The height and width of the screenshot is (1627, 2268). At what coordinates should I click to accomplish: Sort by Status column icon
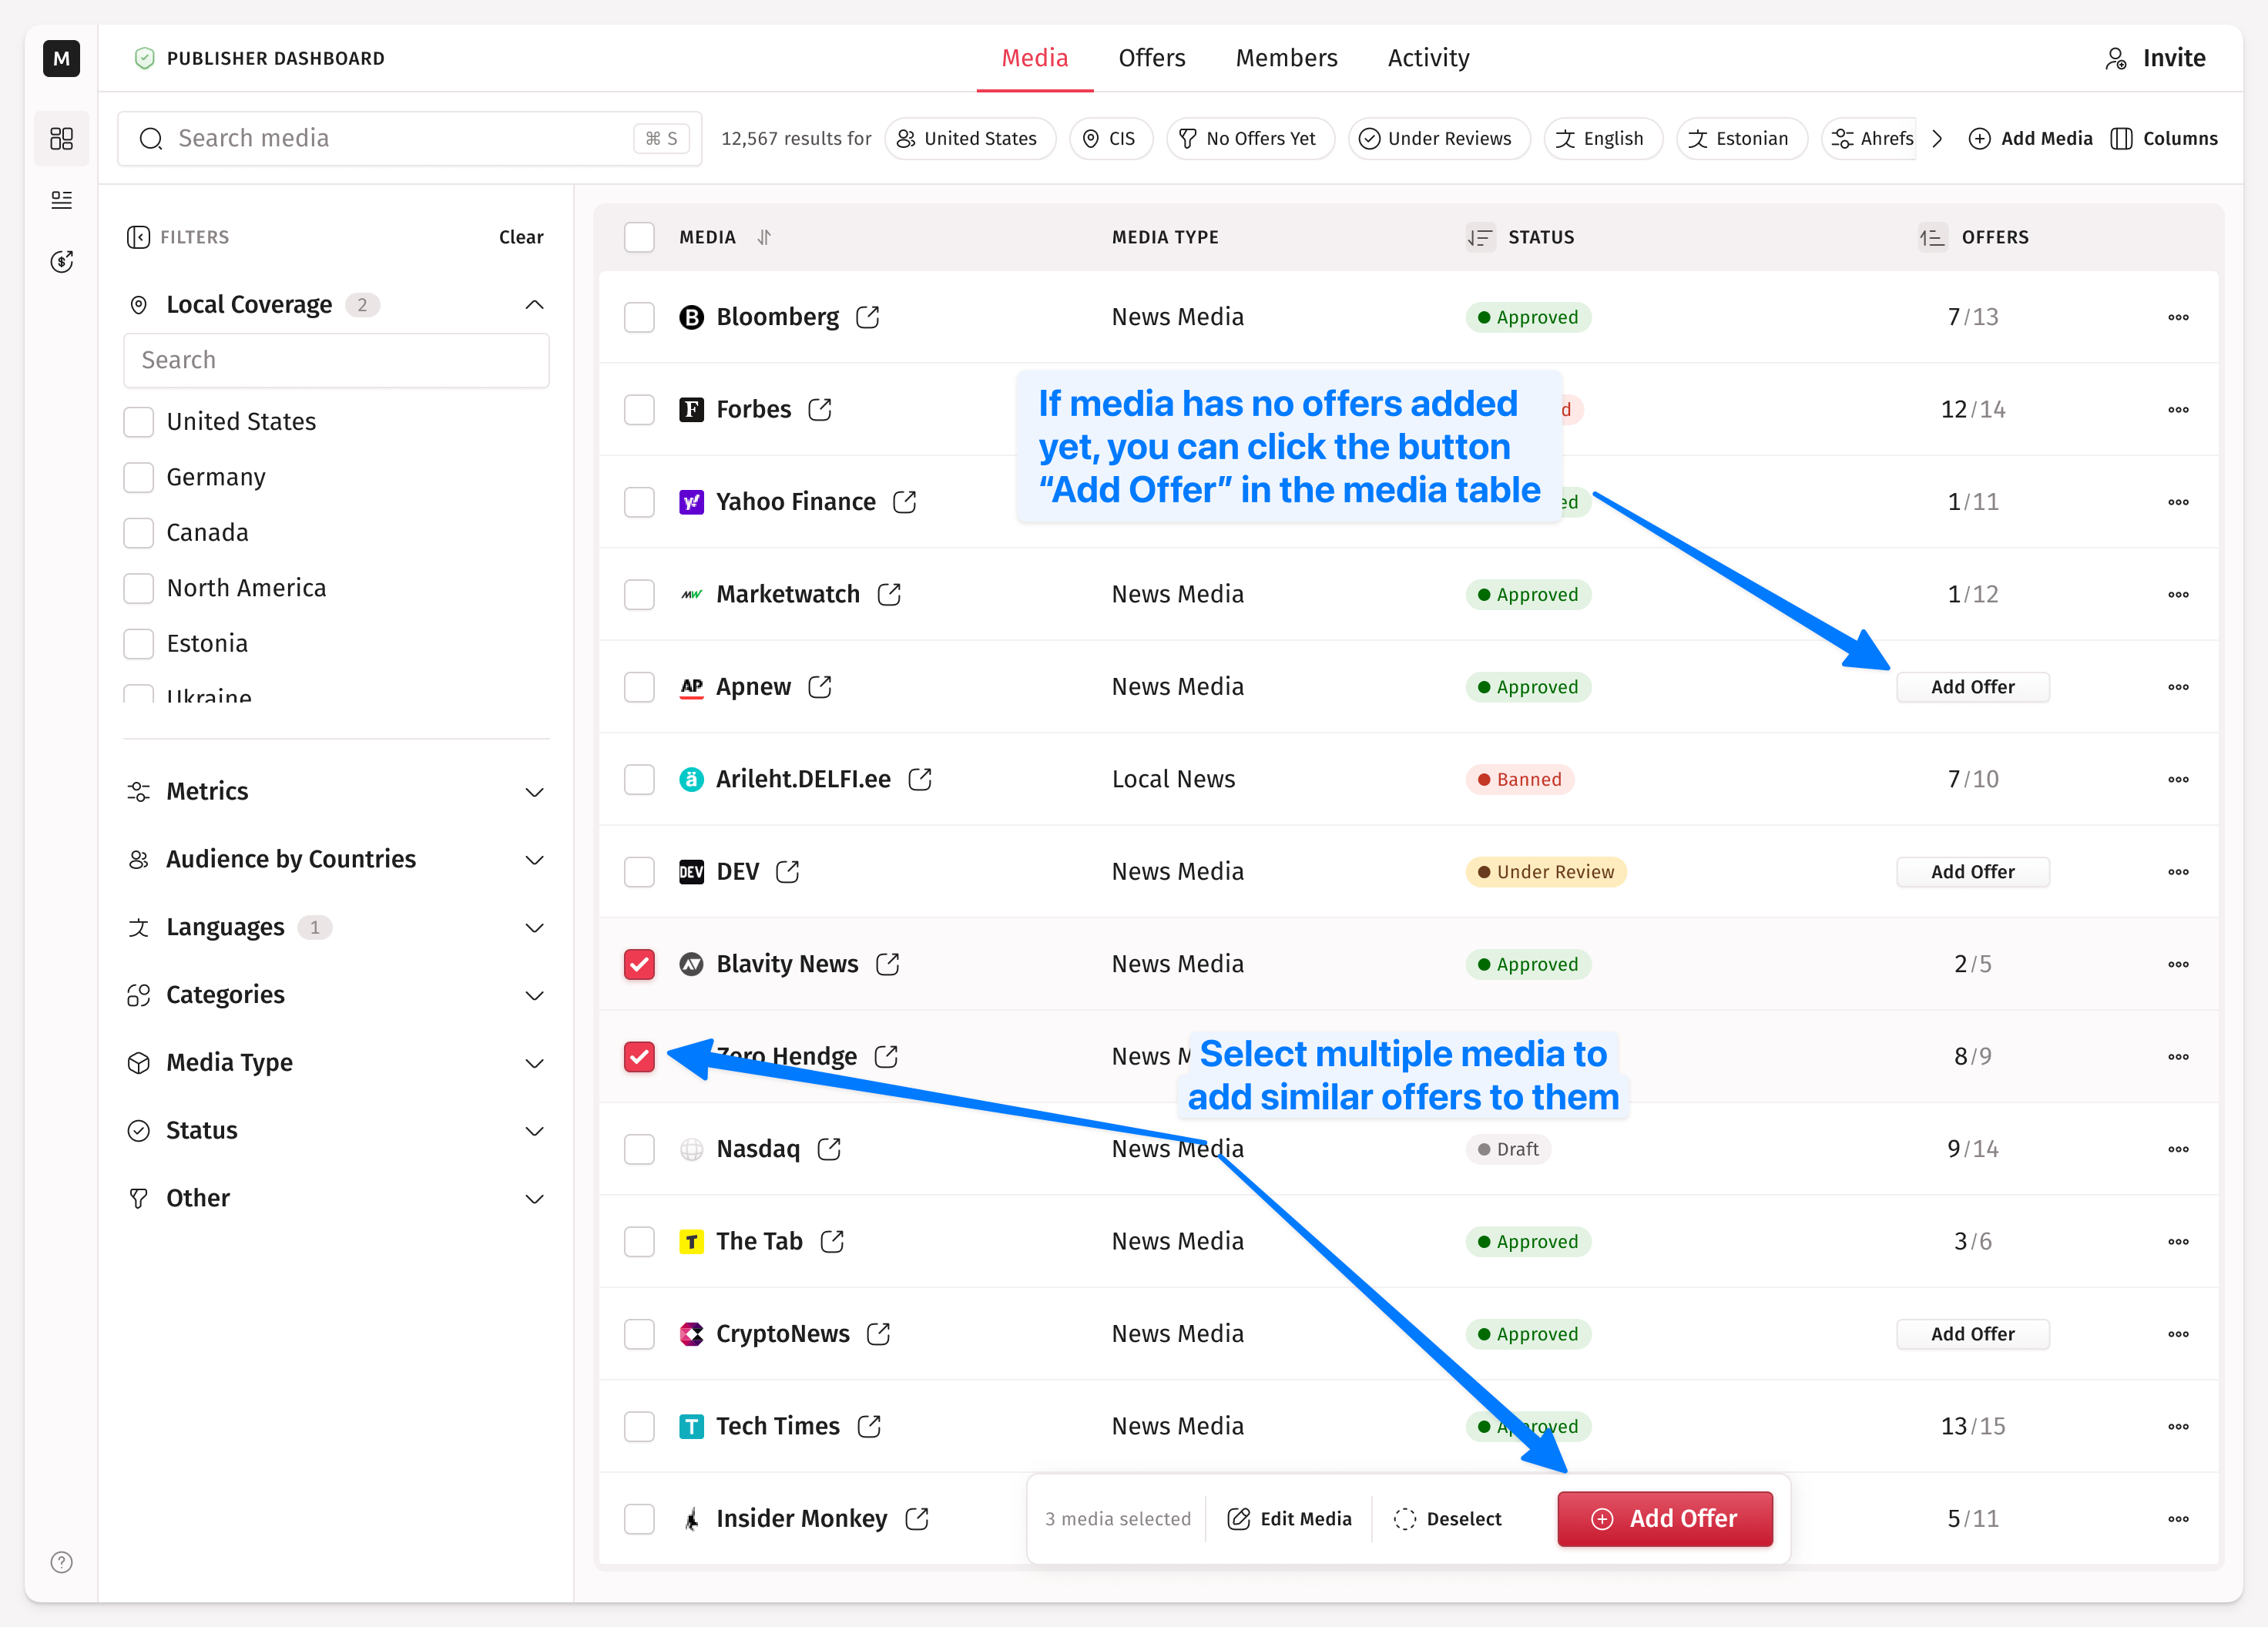[x=1479, y=237]
